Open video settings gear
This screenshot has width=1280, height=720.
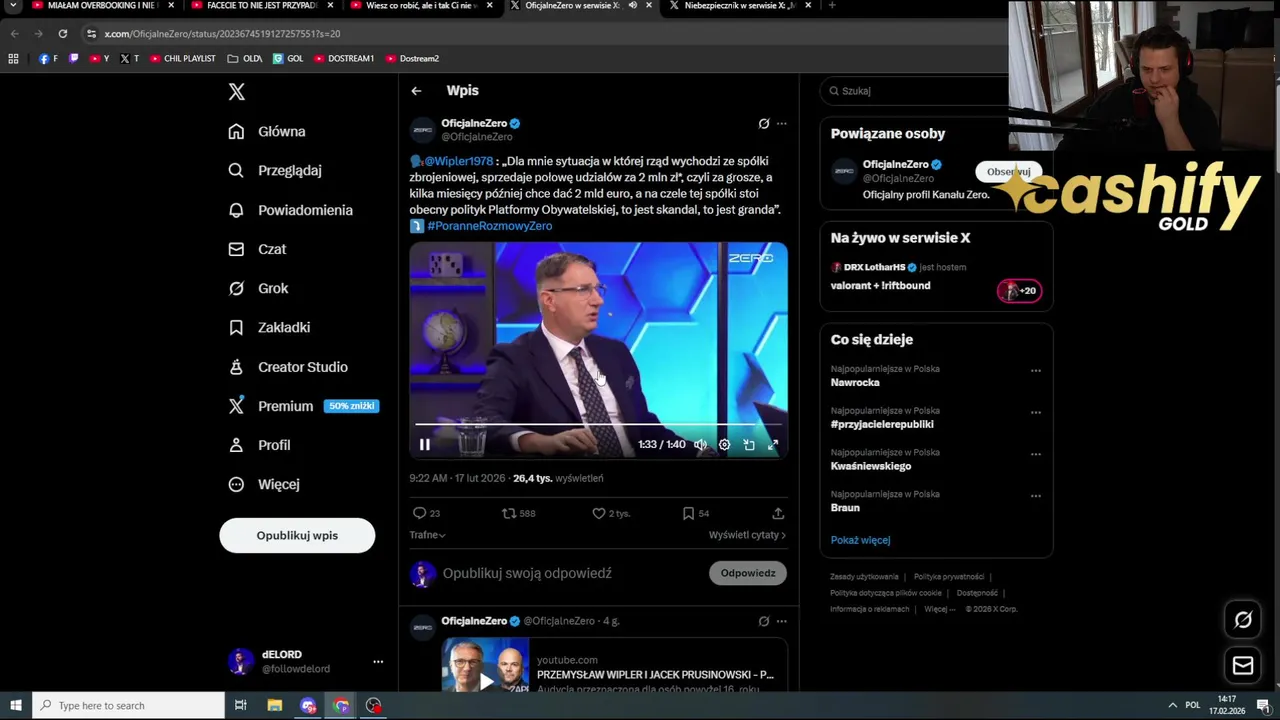(725, 445)
